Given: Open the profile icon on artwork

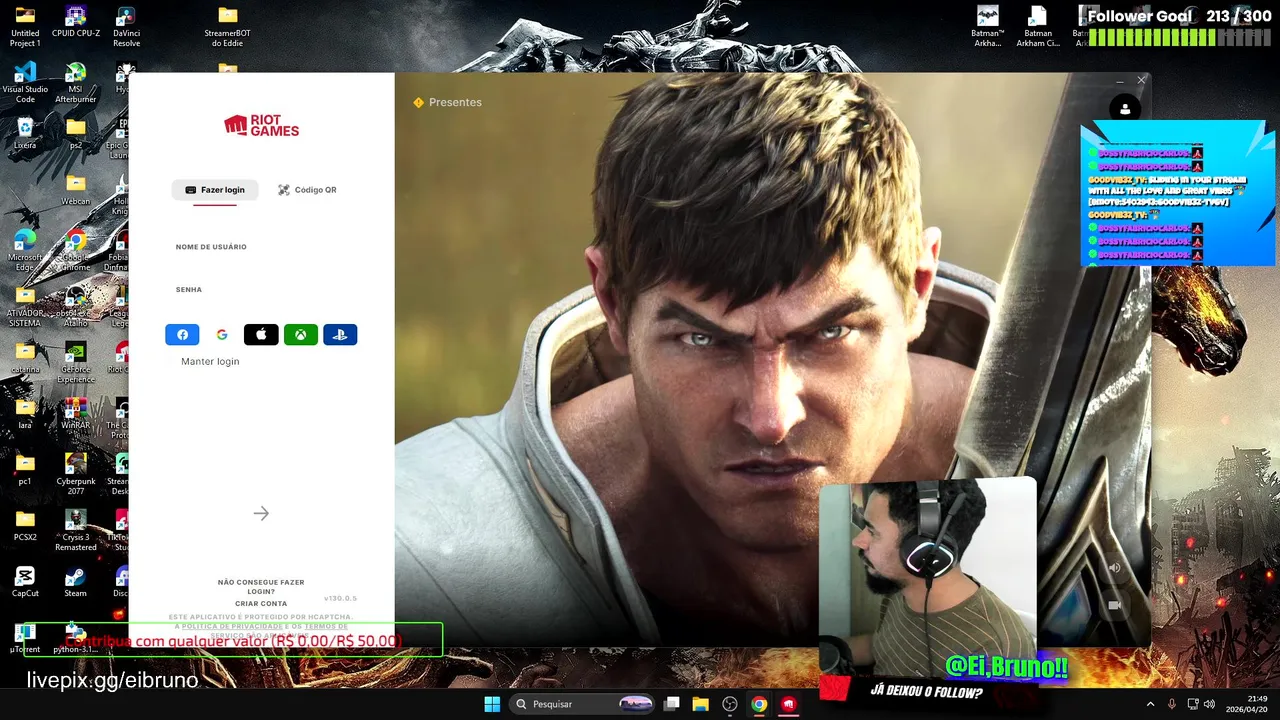Looking at the screenshot, I should (1125, 109).
